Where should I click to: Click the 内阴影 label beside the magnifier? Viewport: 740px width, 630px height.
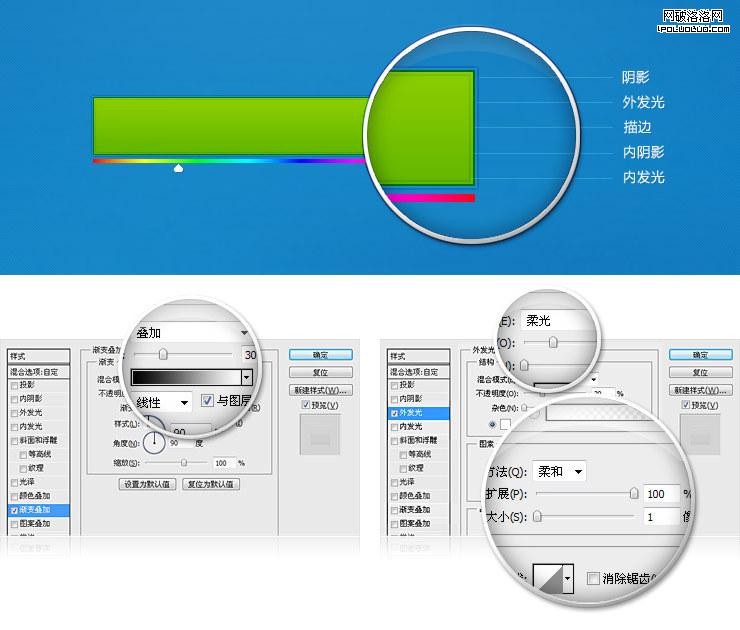643,152
